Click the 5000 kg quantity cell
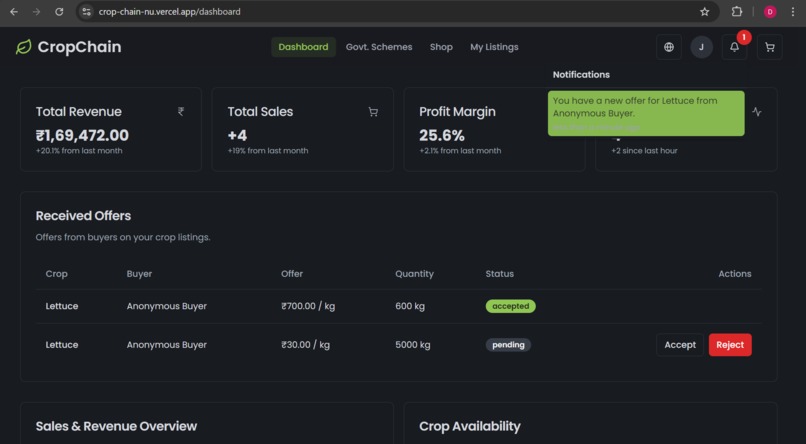This screenshot has width=806, height=444. click(412, 345)
